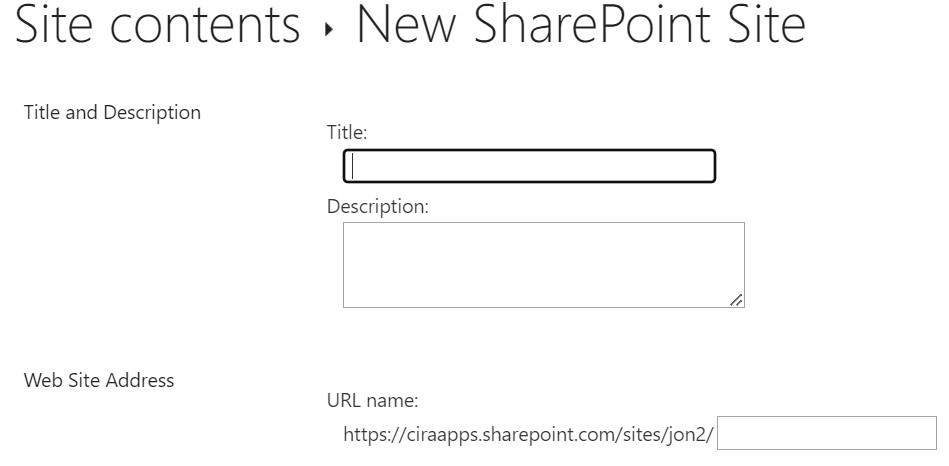The height and width of the screenshot is (466, 949).
Task: Click the Title text input field
Action: coord(529,166)
